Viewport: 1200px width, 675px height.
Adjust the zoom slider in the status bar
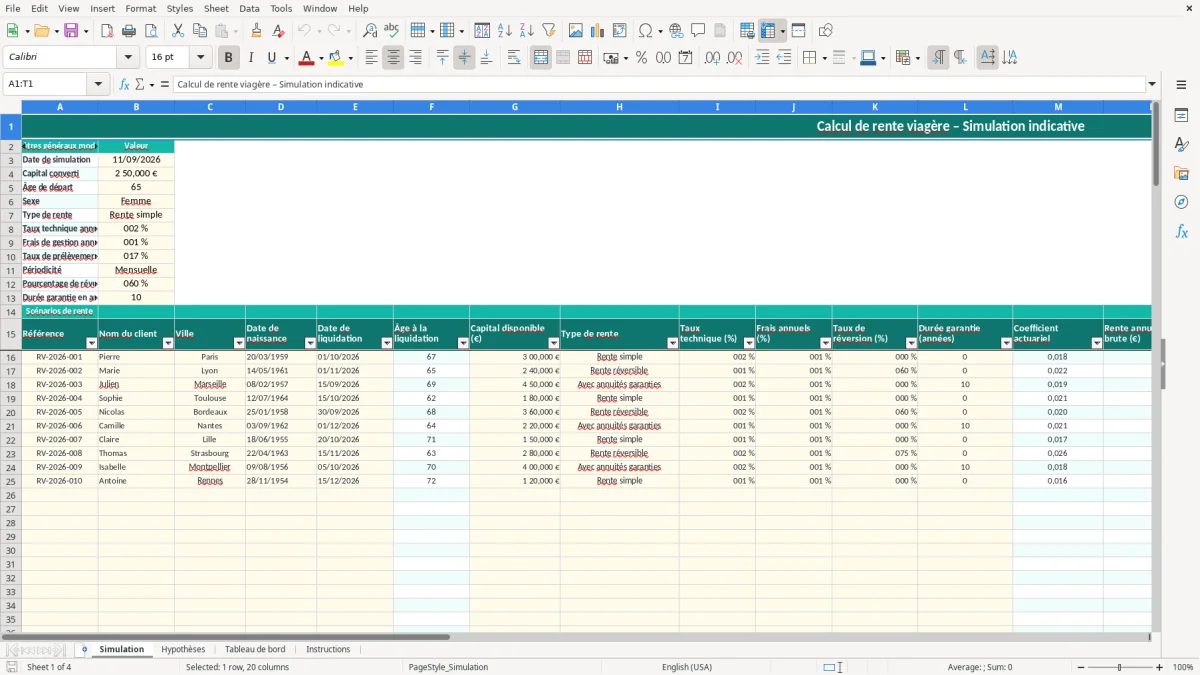pos(1119,667)
